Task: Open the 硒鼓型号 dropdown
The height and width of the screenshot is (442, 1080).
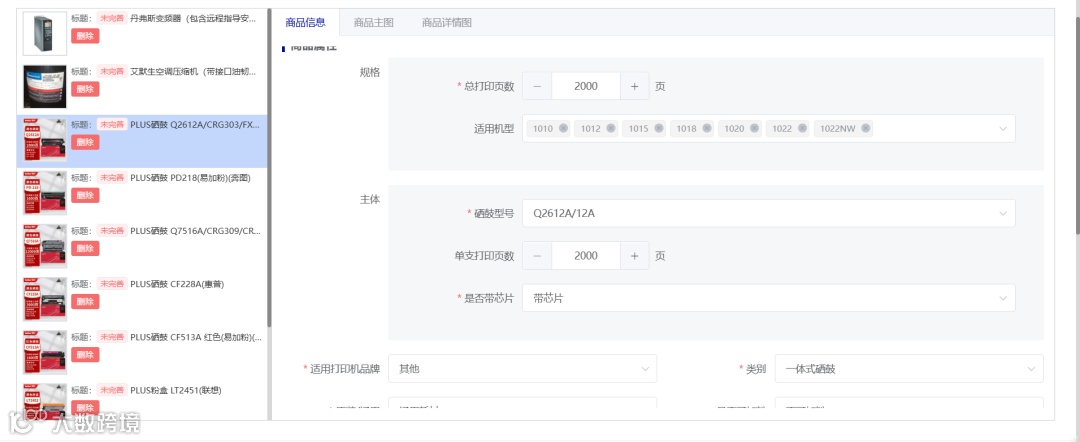Action: click(769, 213)
